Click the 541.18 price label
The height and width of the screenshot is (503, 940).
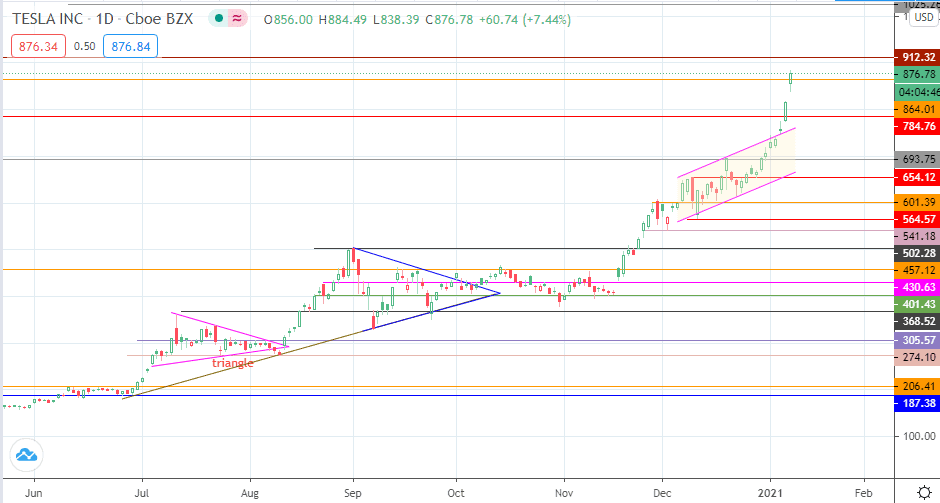click(917, 236)
